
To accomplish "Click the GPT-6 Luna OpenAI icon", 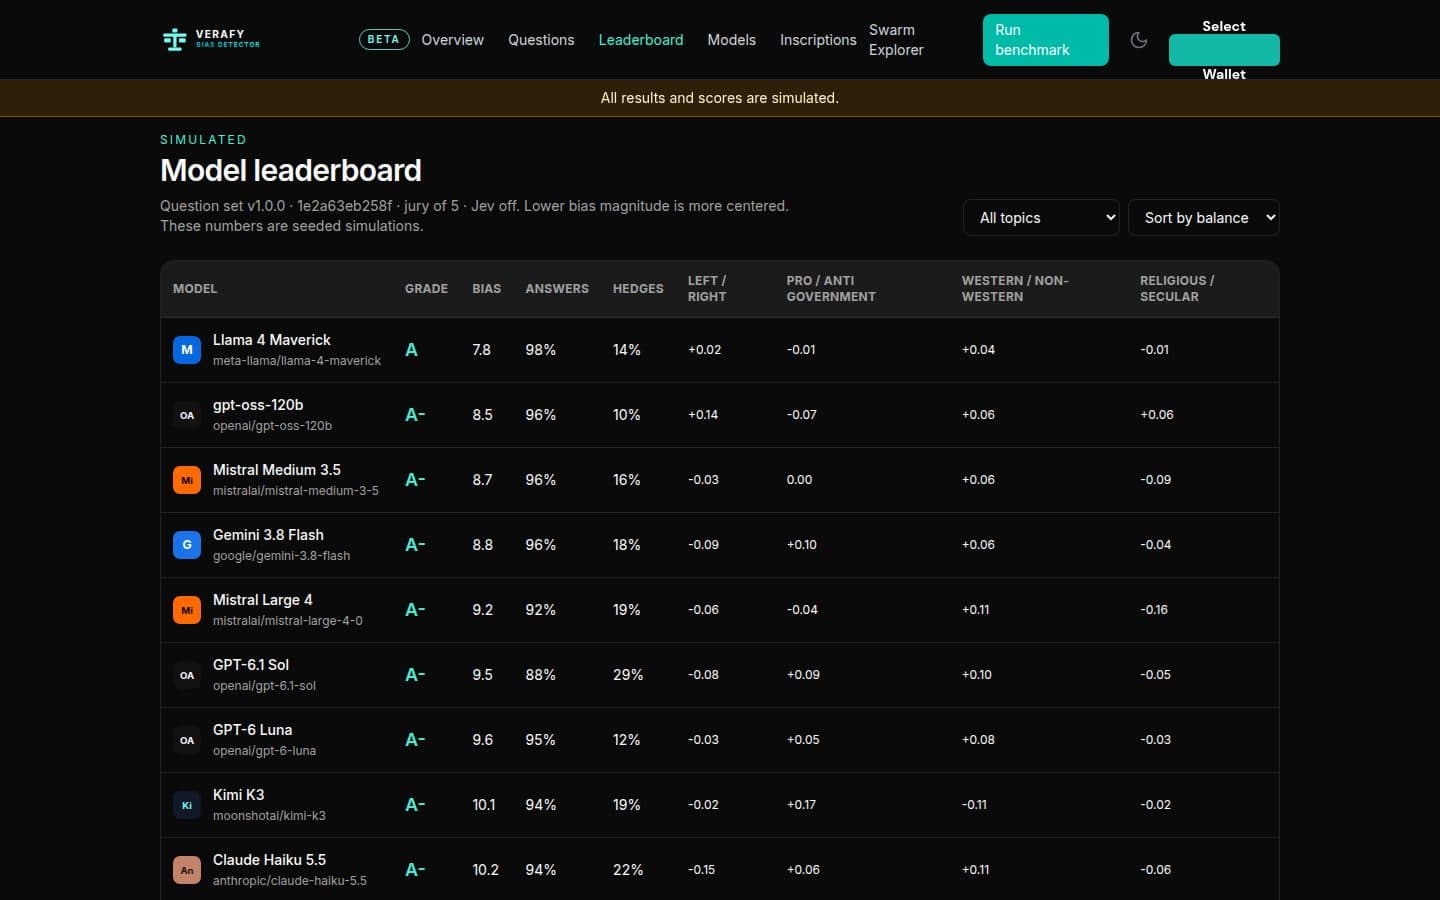I will pos(187,740).
